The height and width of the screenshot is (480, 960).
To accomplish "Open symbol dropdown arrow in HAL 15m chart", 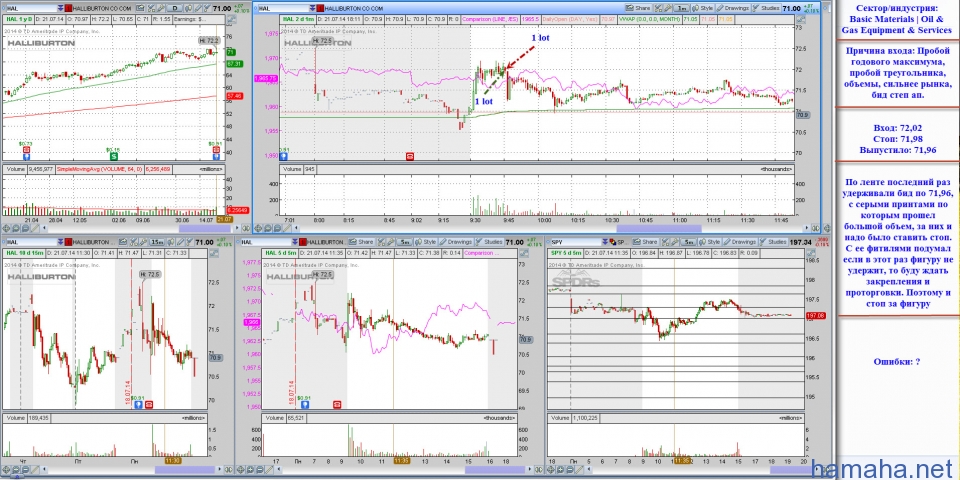I will coord(60,242).
